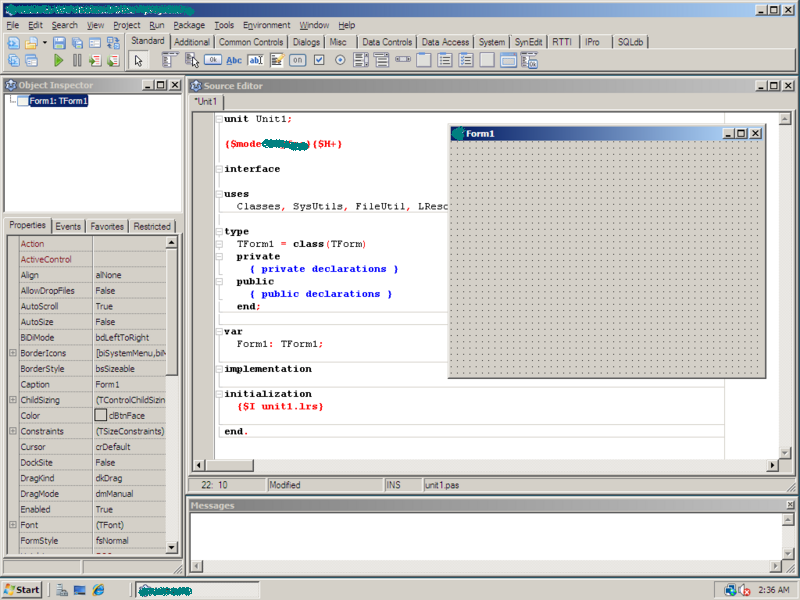Viewport: 800px width, 600px height.
Task: Expand the BorderIcons property
Action: pos(12,353)
